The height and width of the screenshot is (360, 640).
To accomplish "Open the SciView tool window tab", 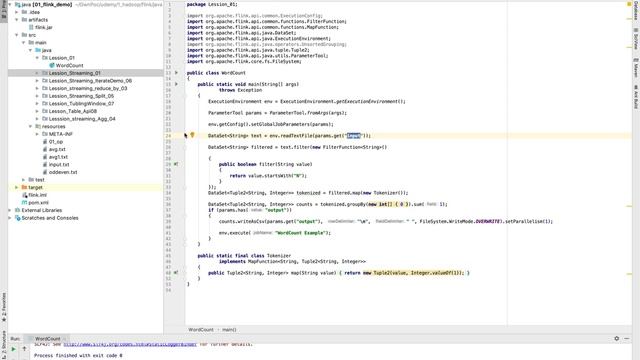I will coord(636,39).
